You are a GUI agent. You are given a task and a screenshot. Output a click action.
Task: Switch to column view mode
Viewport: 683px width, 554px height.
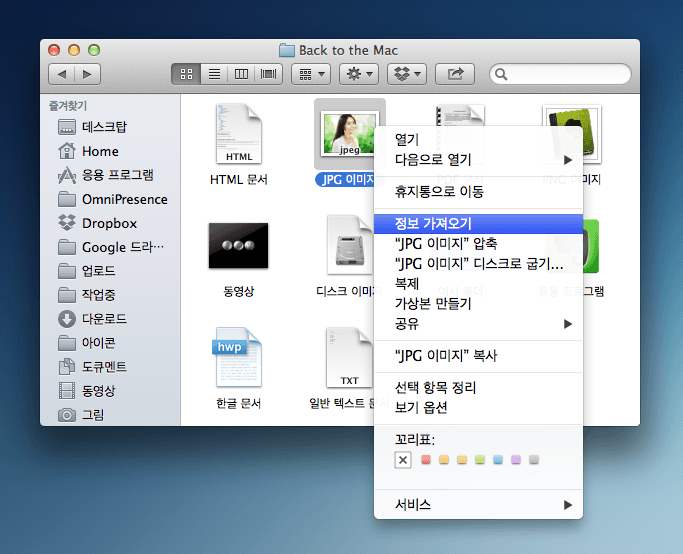[241, 74]
